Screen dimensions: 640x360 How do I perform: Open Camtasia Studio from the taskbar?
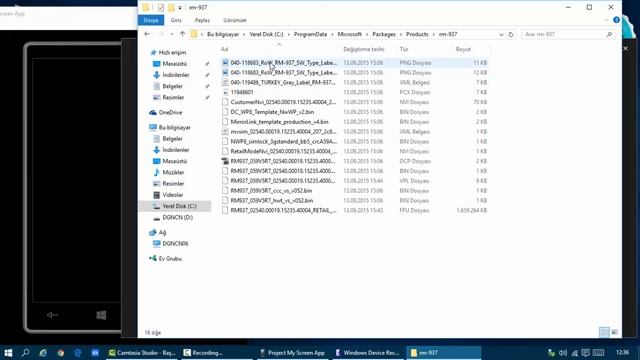pyautogui.click(x=142, y=353)
